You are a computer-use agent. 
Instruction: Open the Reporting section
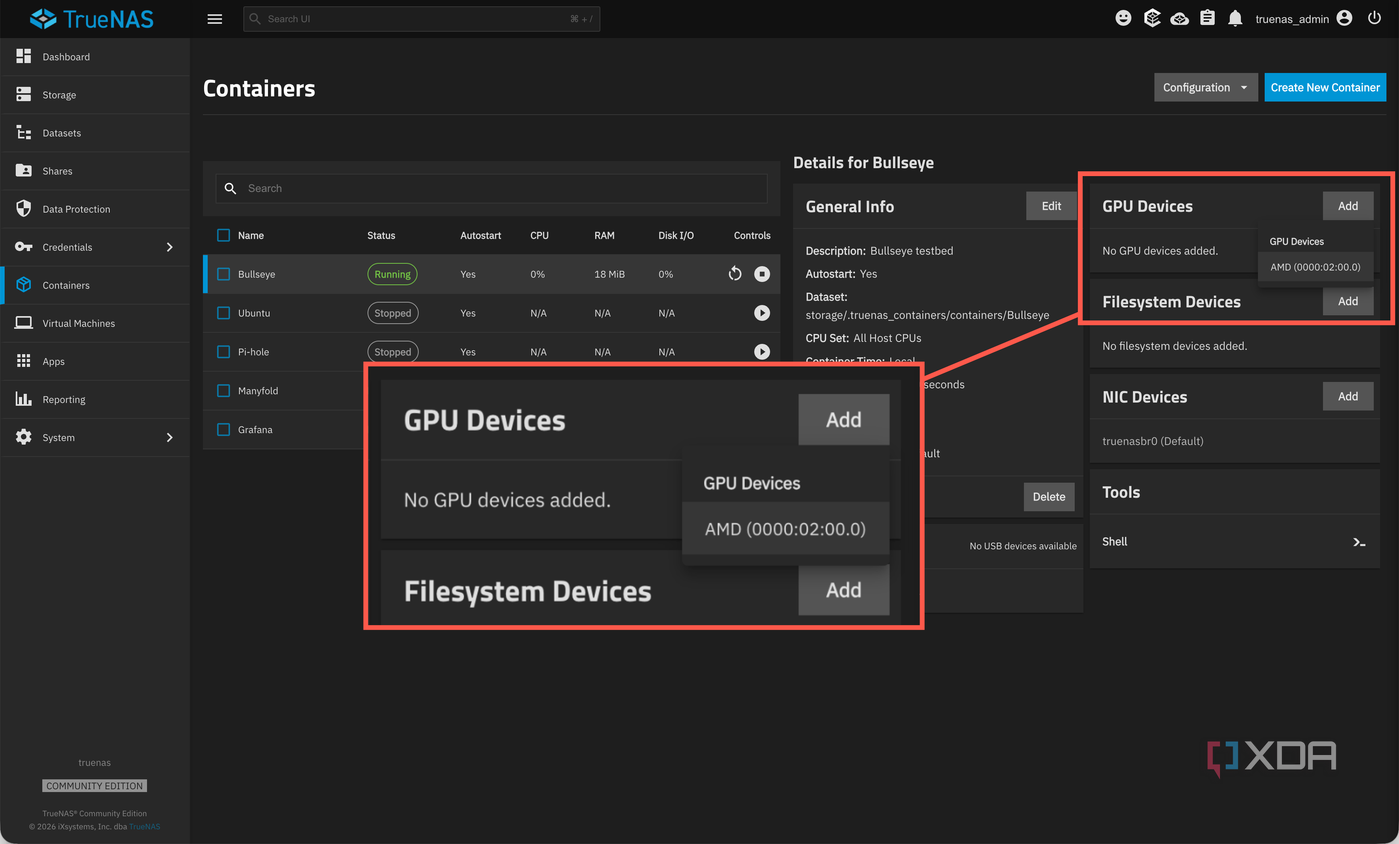tap(95, 400)
